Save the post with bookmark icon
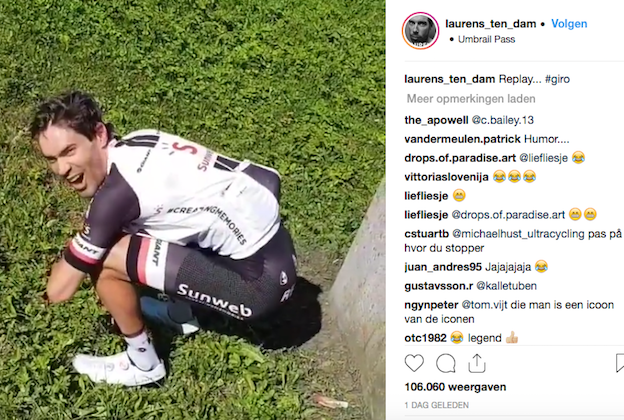624x420 pixels. tap(620, 363)
